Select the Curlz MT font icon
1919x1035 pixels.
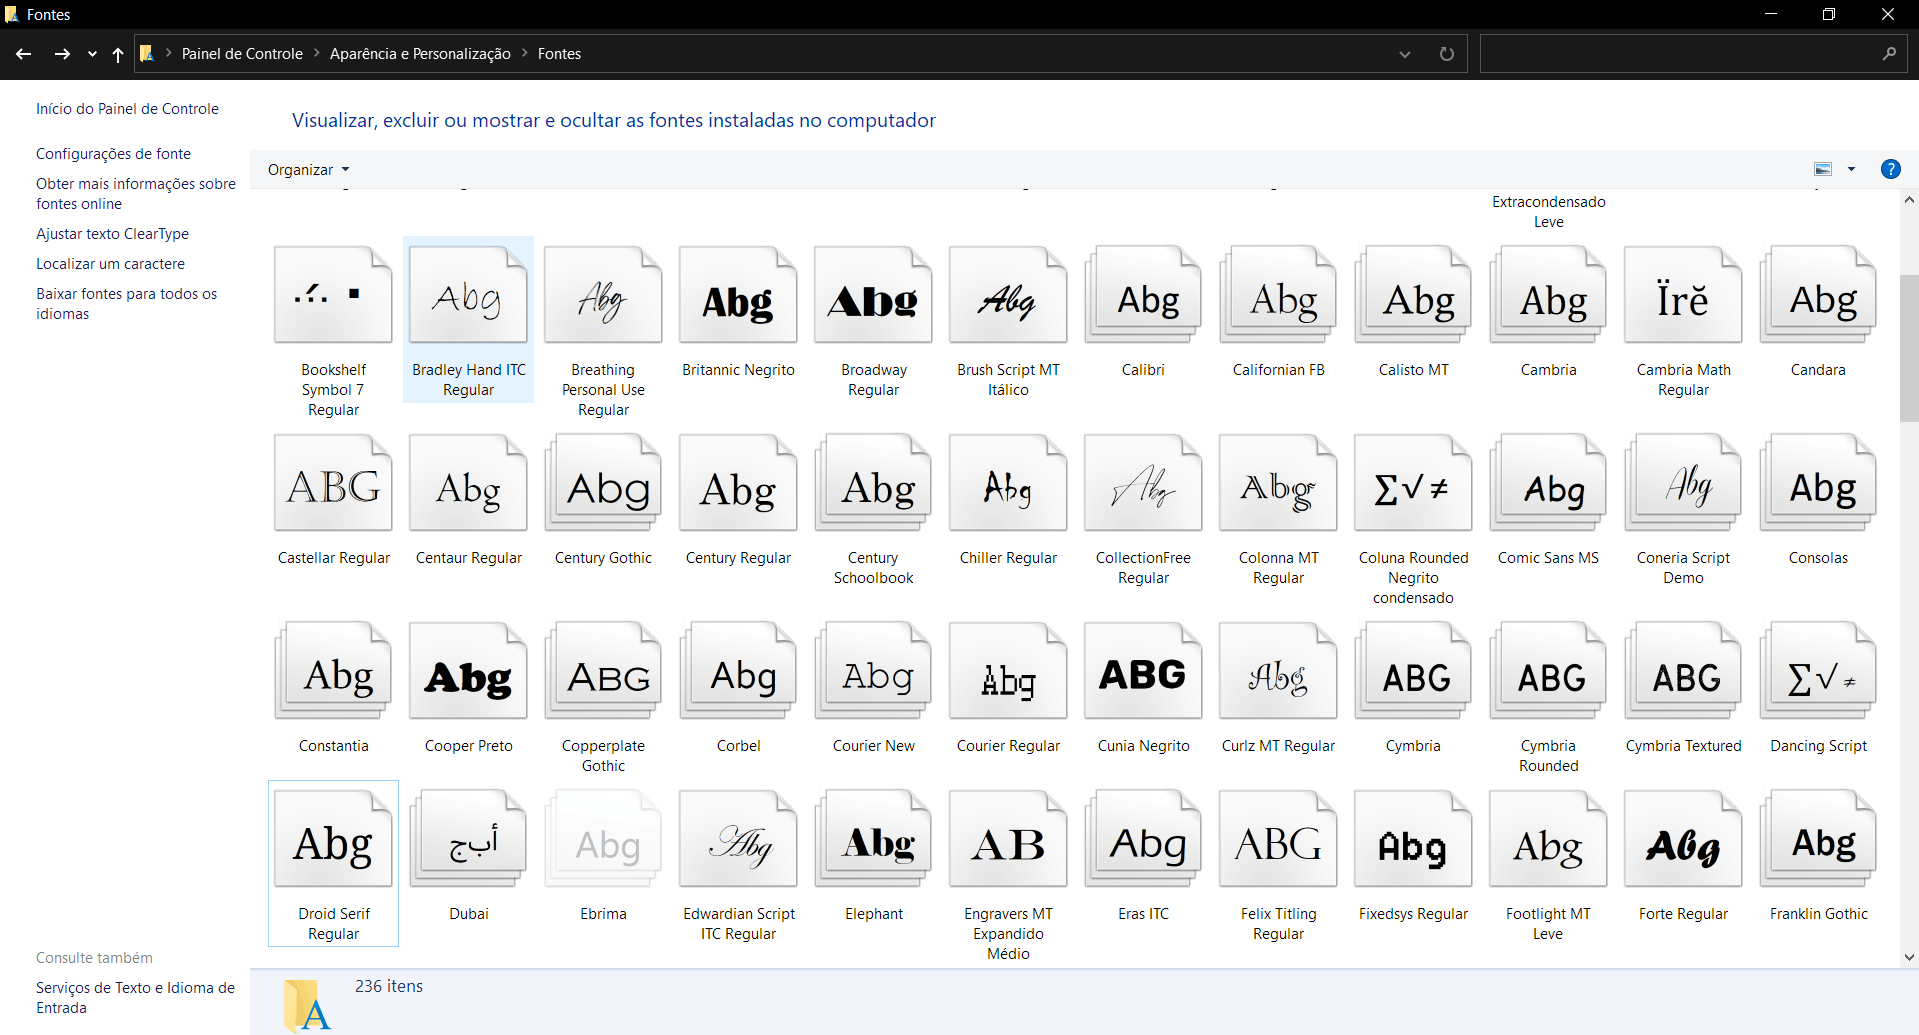click(1278, 671)
